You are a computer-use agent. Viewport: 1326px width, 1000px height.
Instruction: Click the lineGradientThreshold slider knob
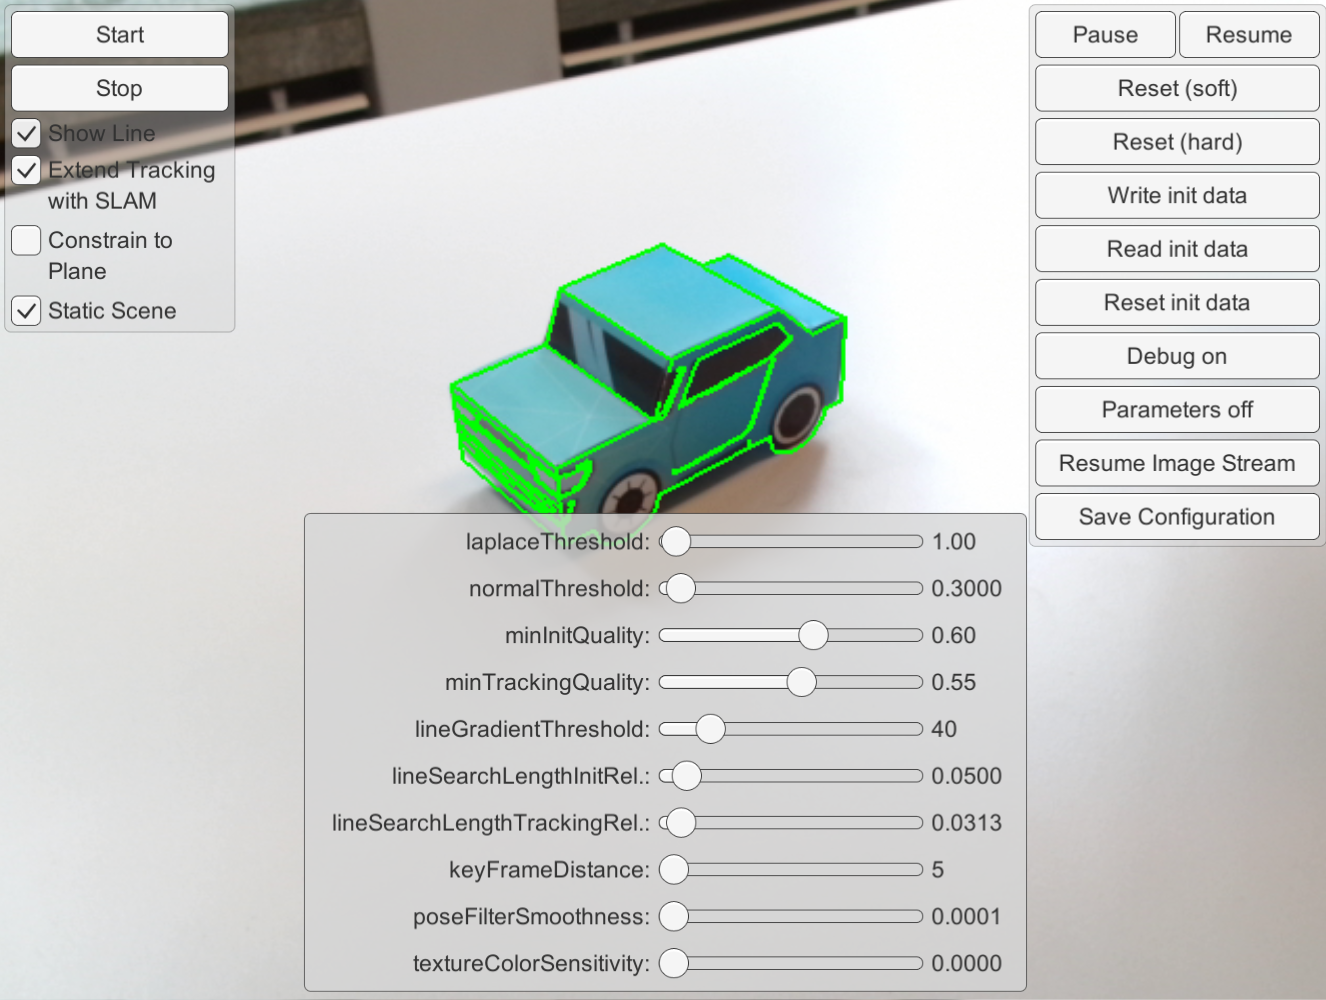tap(710, 729)
